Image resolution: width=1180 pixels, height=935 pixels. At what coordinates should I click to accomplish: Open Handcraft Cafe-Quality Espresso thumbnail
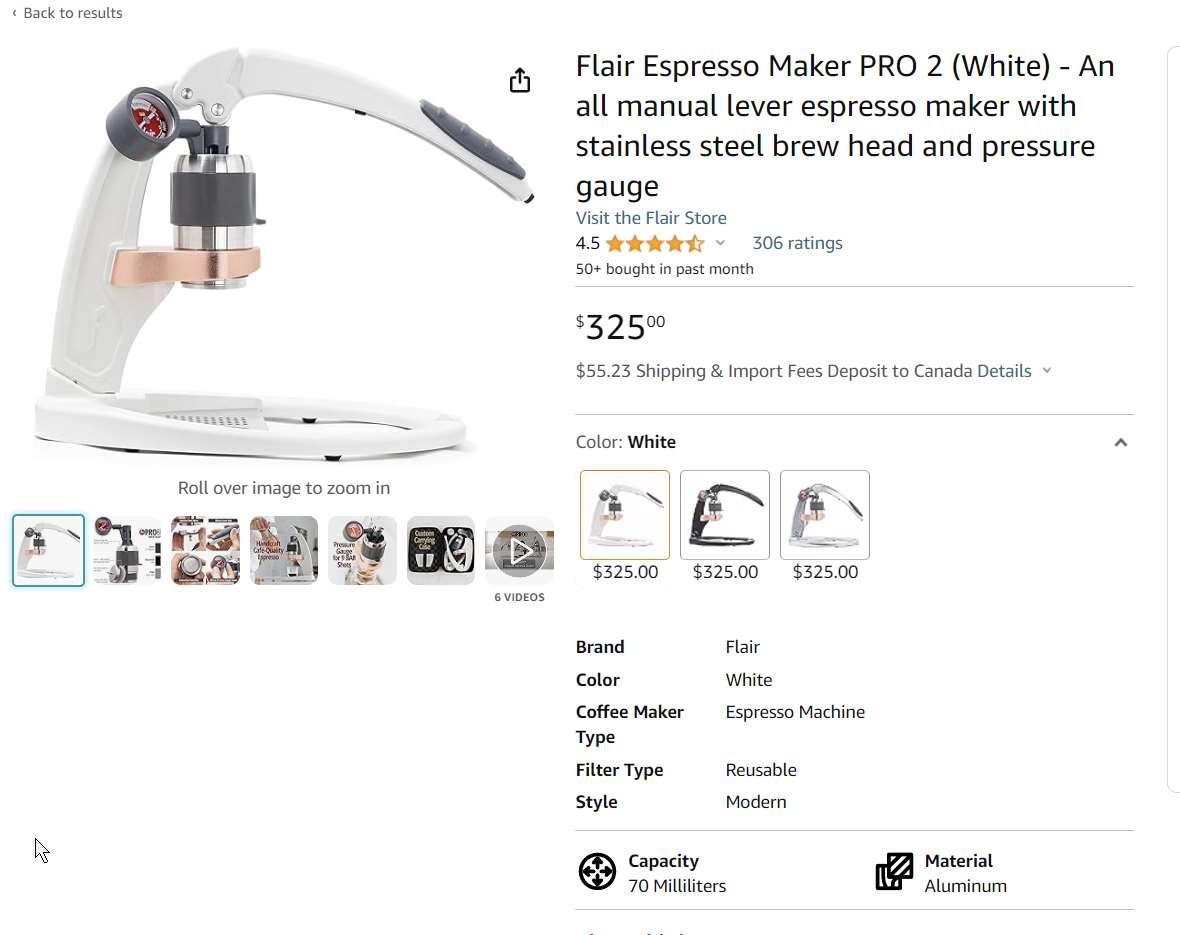[284, 550]
